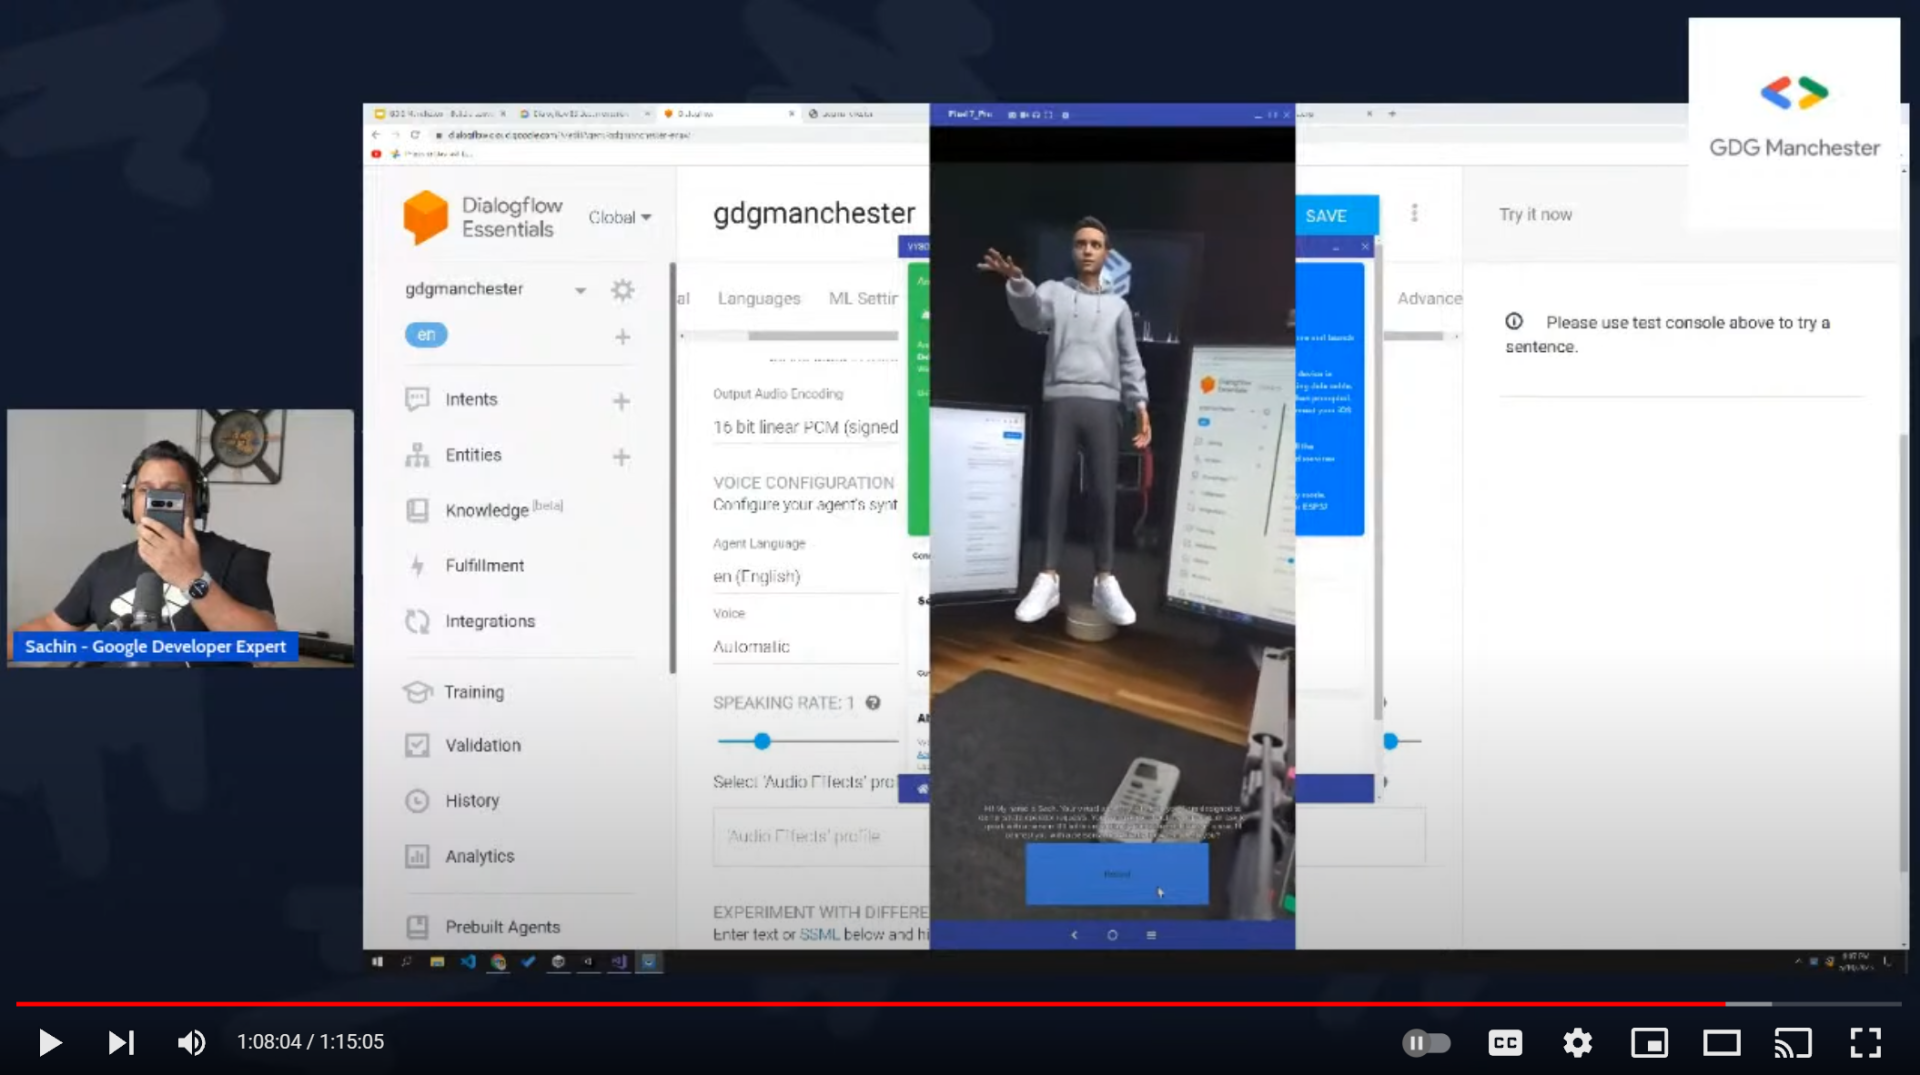The width and height of the screenshot is (1920, 1075).
Task: Tap the emulator recents button
Action: tap(1151, 935)
